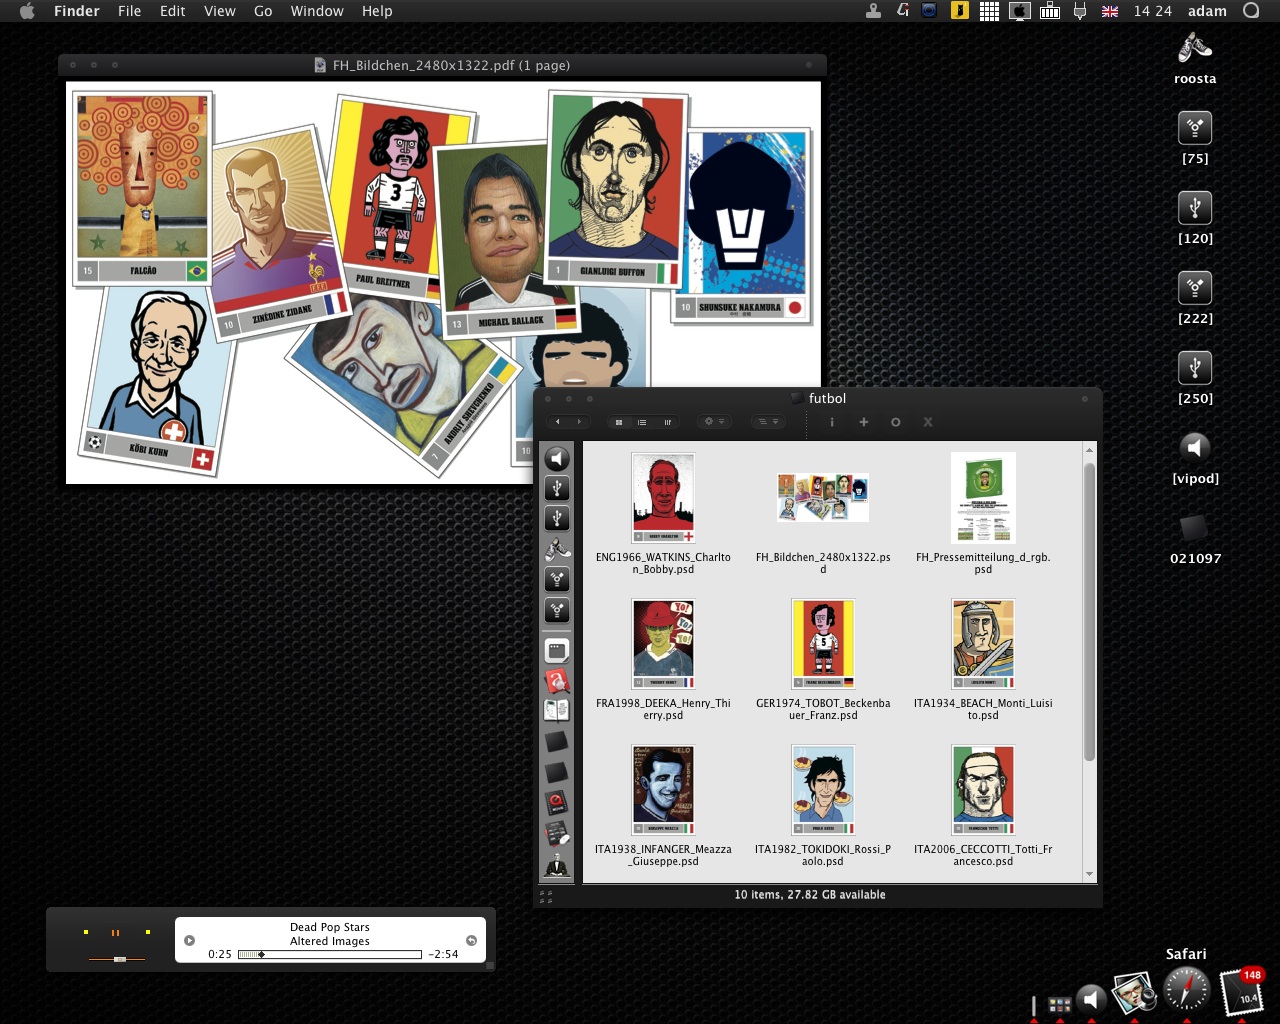The width and height of the screenshot is (1280, 1024).
Task: Select ITA1934_BEACH_Monti_Luisito.psd thumbnail
Action: [x=983, y=644]
